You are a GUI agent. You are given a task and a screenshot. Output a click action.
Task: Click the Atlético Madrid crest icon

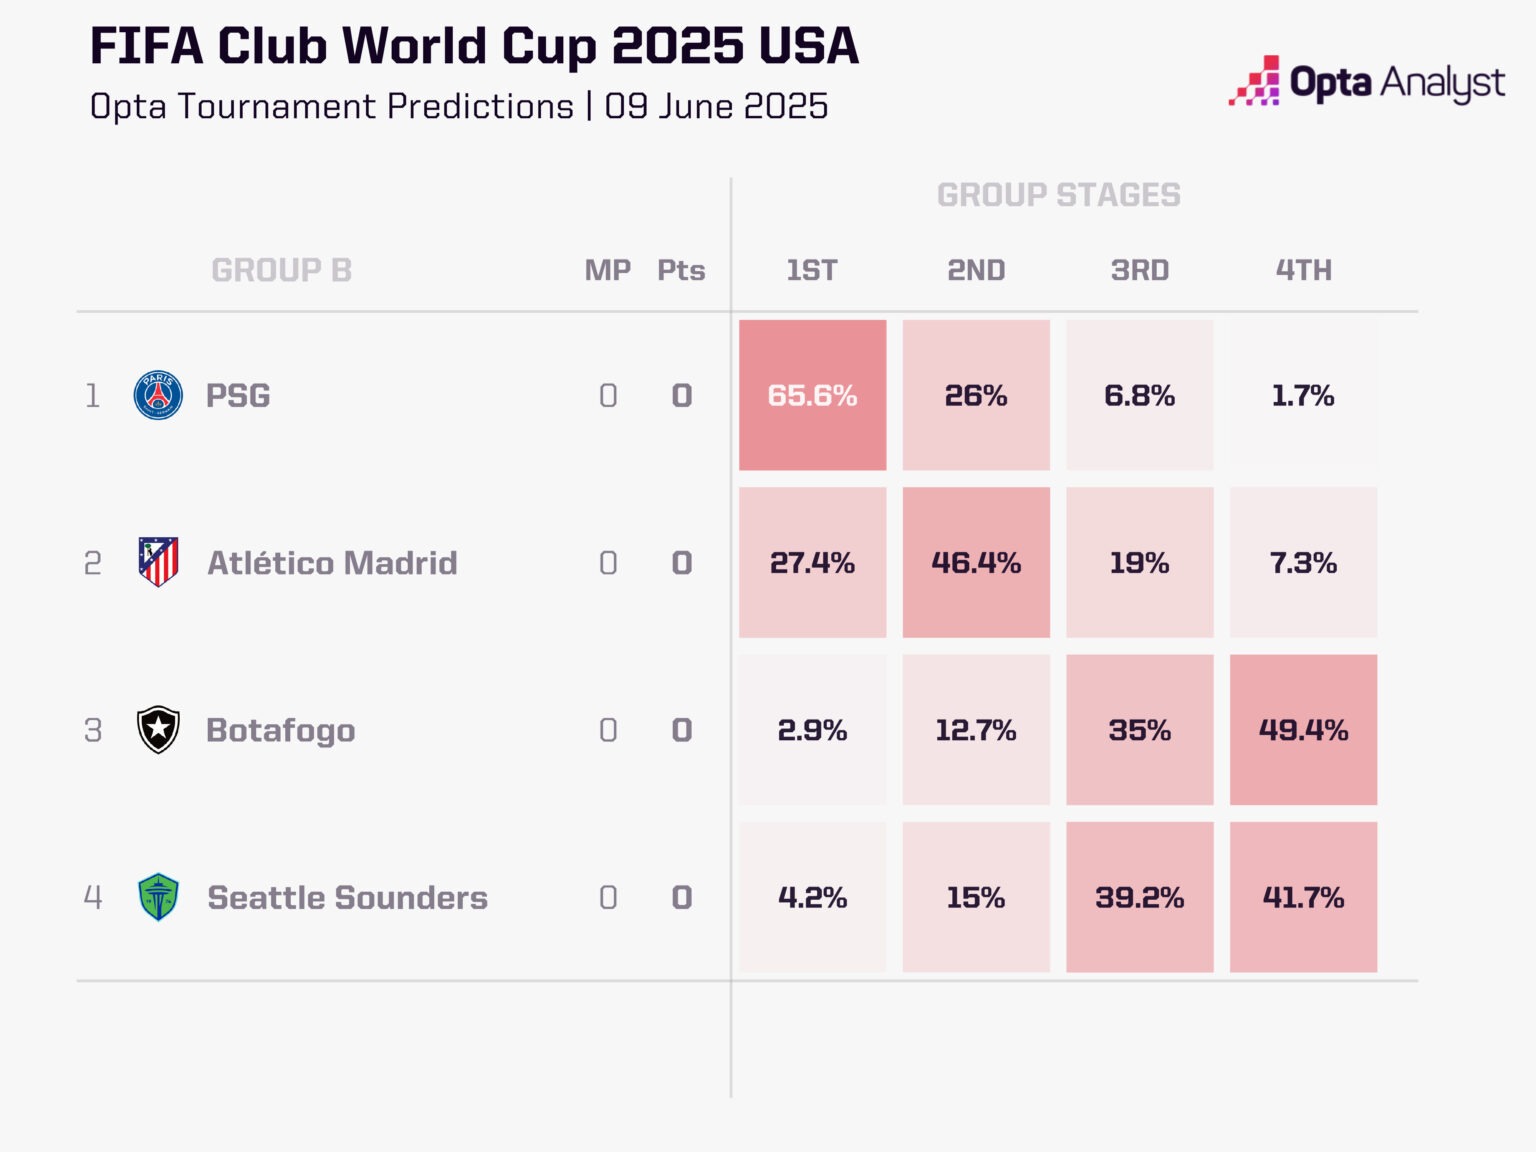pos(158,562)
